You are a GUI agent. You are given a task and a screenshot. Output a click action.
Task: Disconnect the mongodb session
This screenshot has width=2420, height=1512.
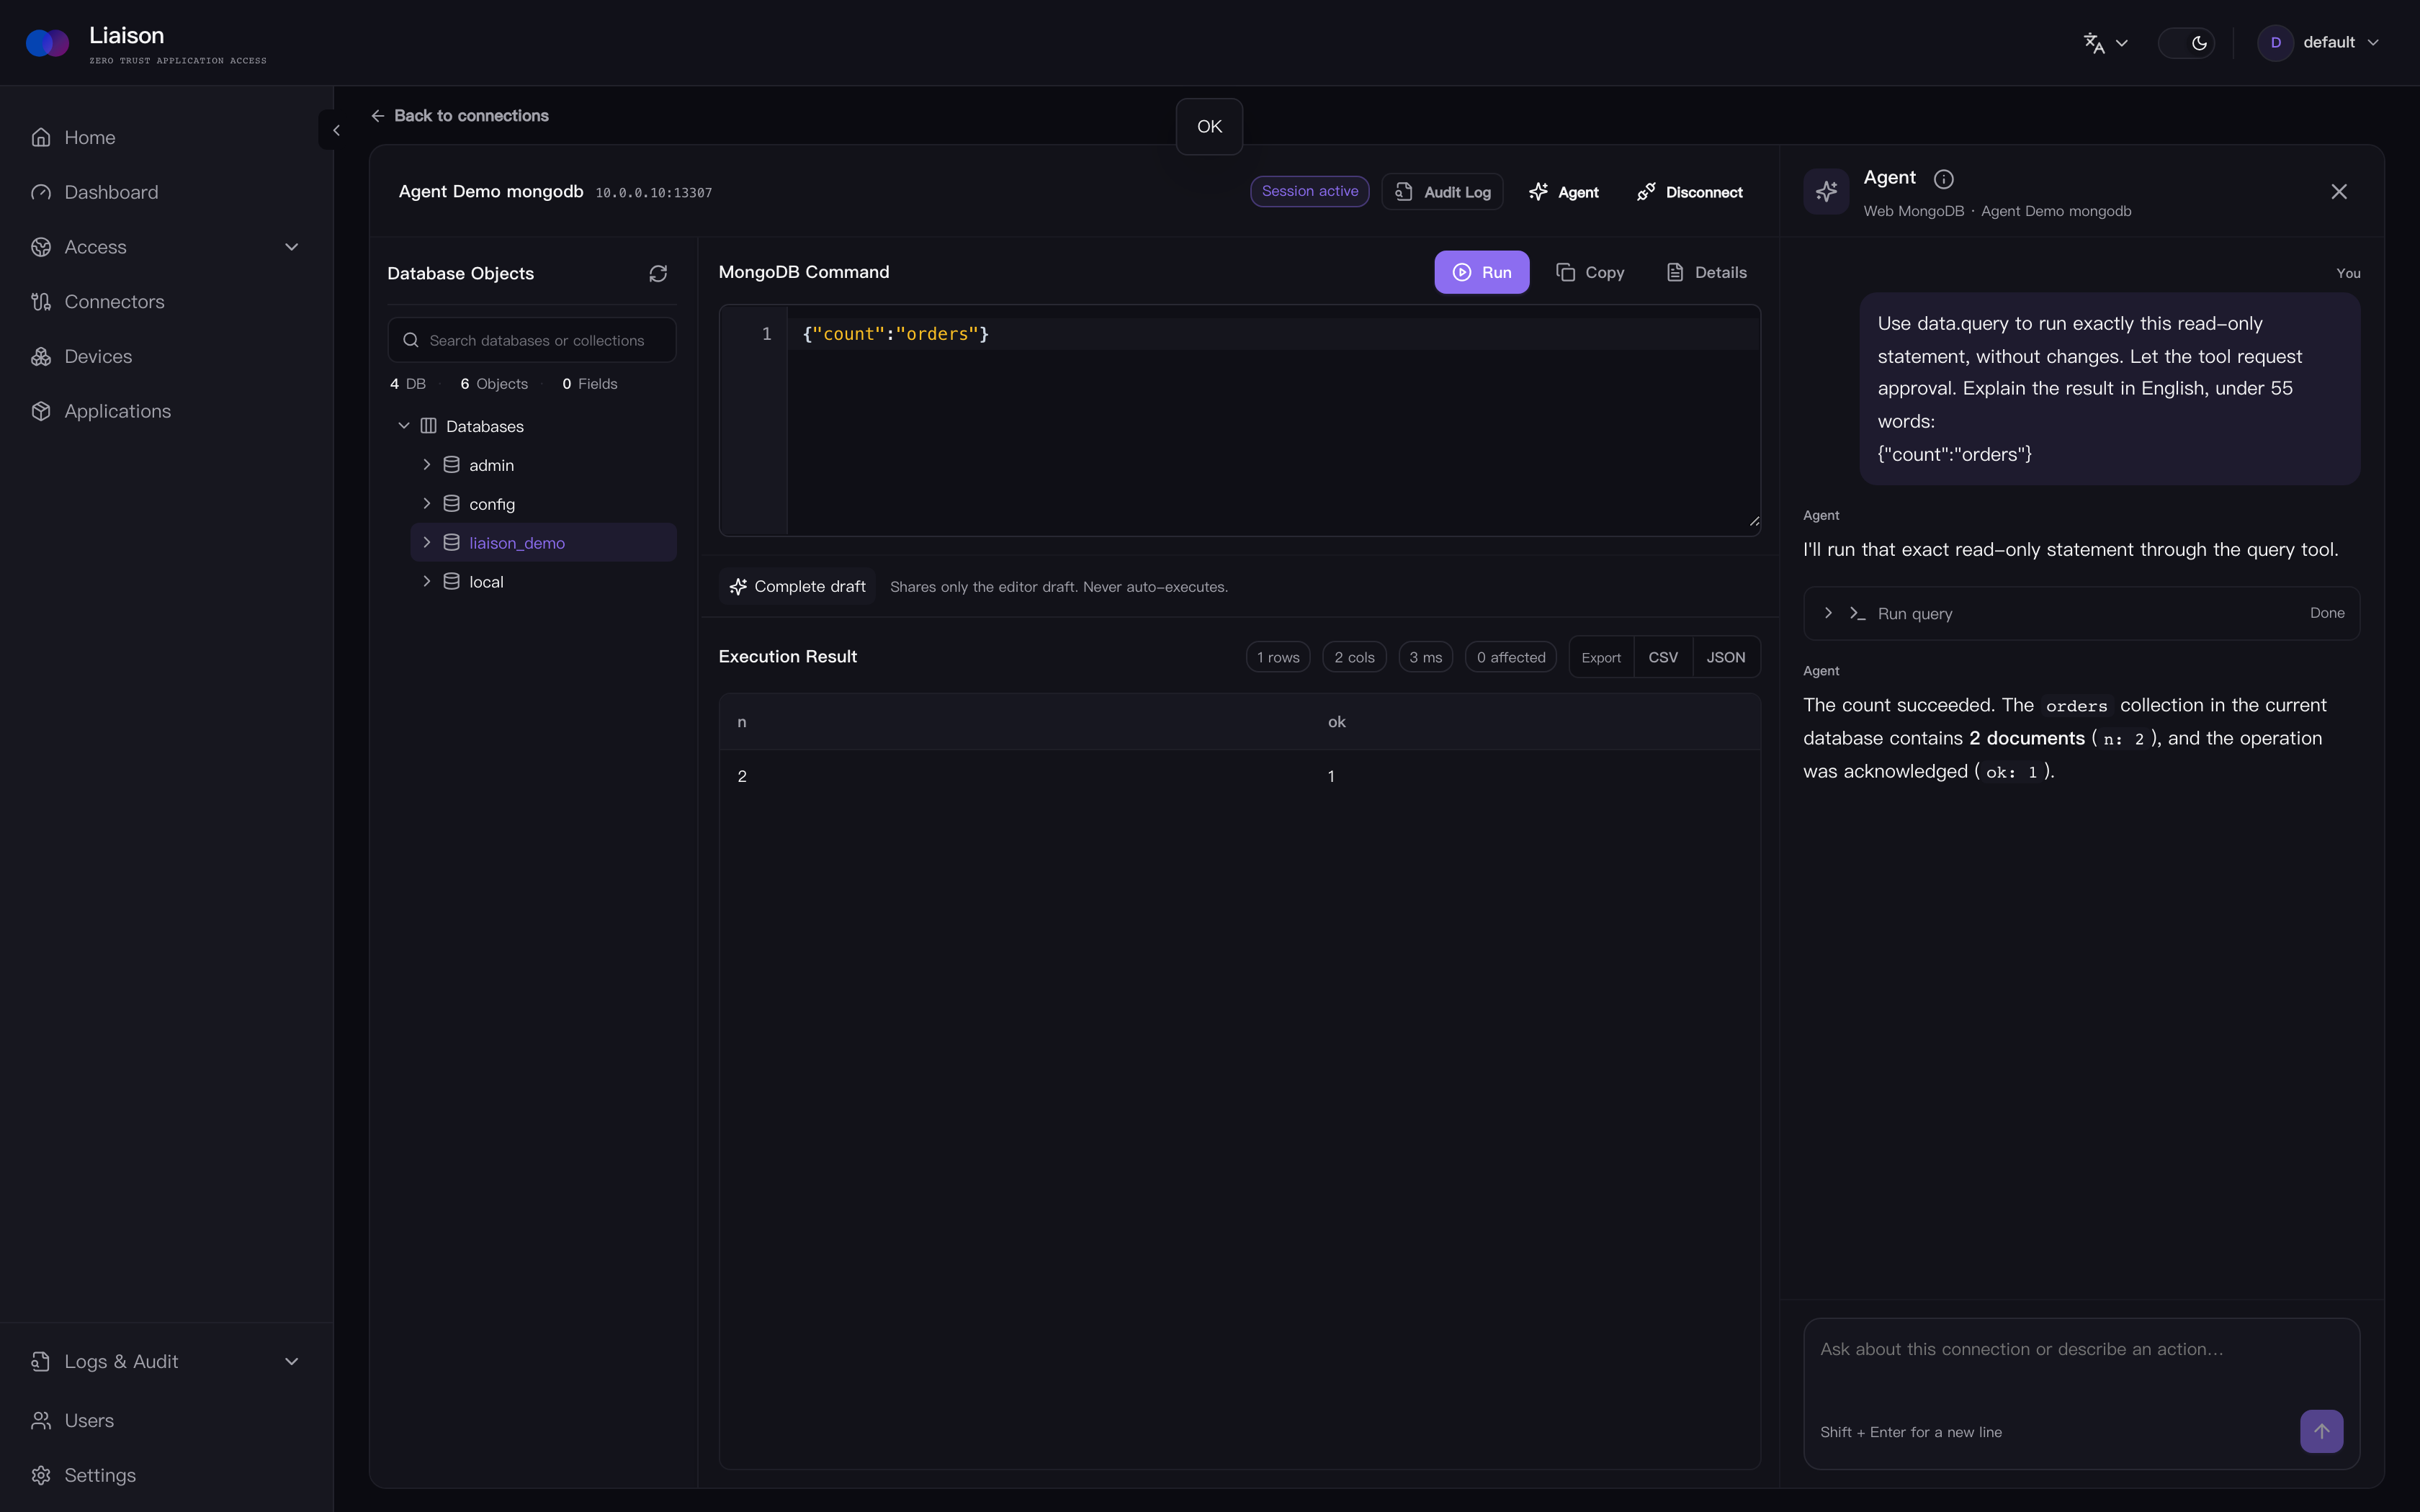click(1689, 192)
